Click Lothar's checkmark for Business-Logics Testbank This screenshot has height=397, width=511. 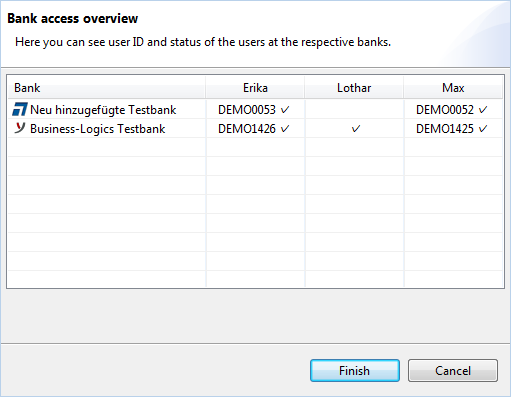point(356,129)
